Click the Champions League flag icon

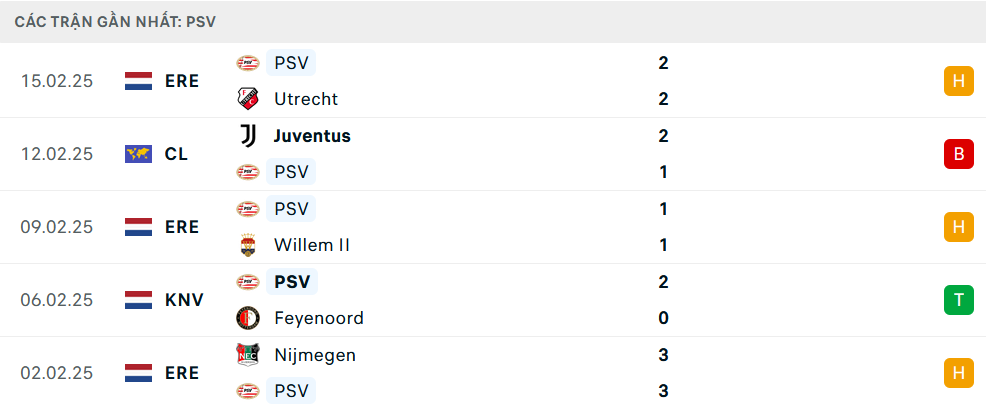(x=138, y=154)
